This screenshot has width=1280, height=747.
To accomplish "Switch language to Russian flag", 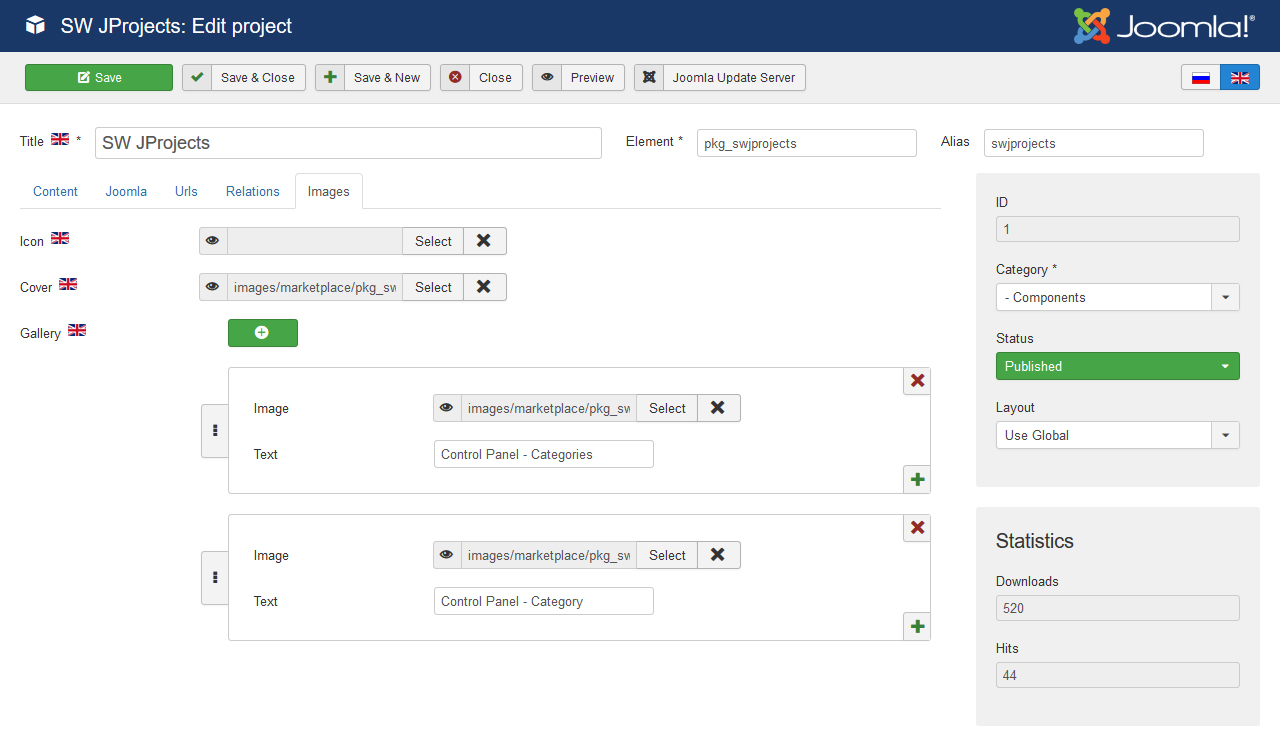I will (x=1201, y=78).
